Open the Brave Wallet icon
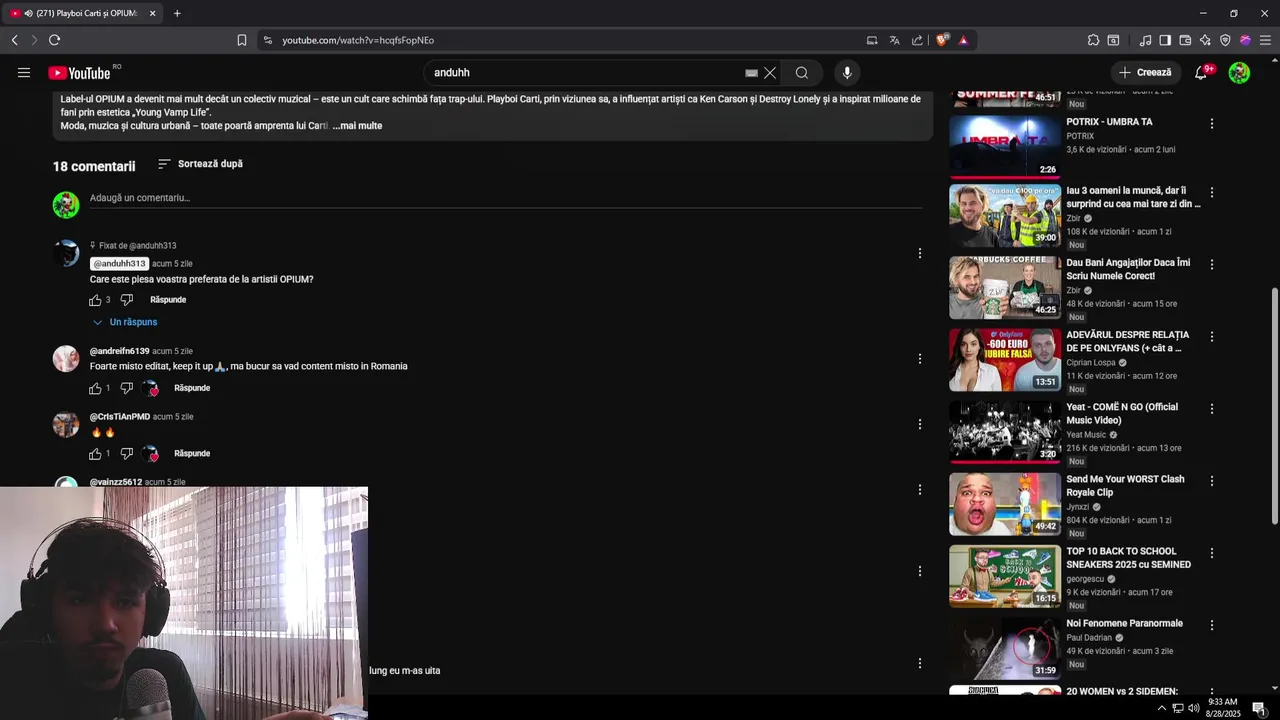Screen dimensions: 1280x720 pos(1185,40)
